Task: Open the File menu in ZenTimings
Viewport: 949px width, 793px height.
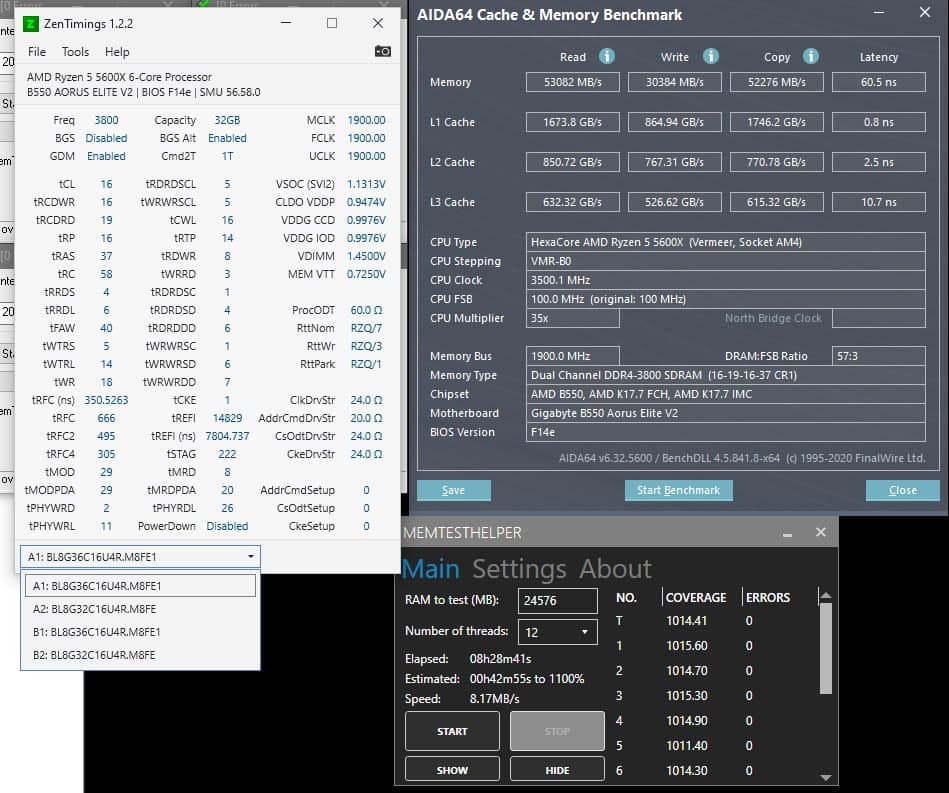Action: pos(37,52)
